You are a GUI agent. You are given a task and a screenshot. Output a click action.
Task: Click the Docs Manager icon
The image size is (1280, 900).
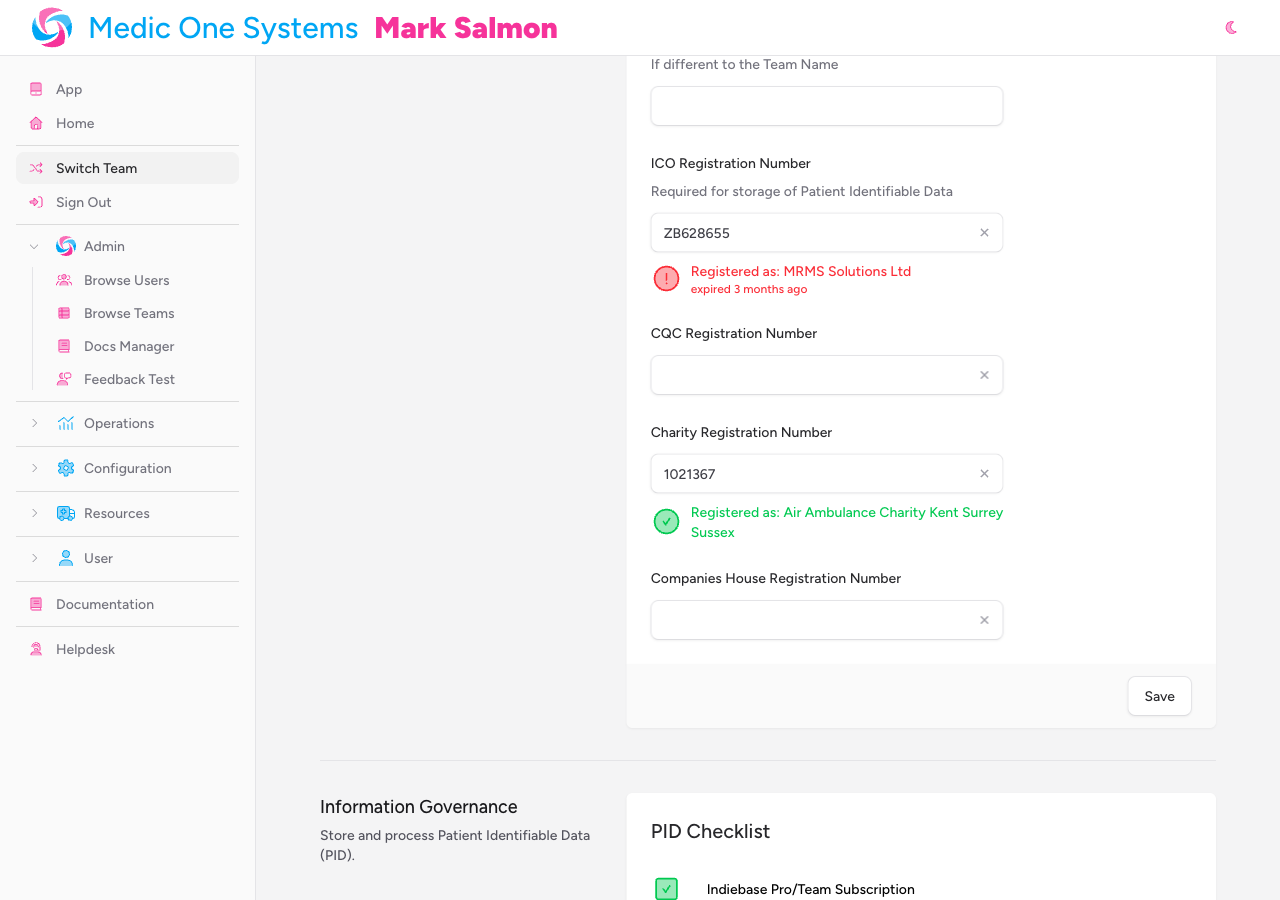pyautogui.click(x=64, y=346)
